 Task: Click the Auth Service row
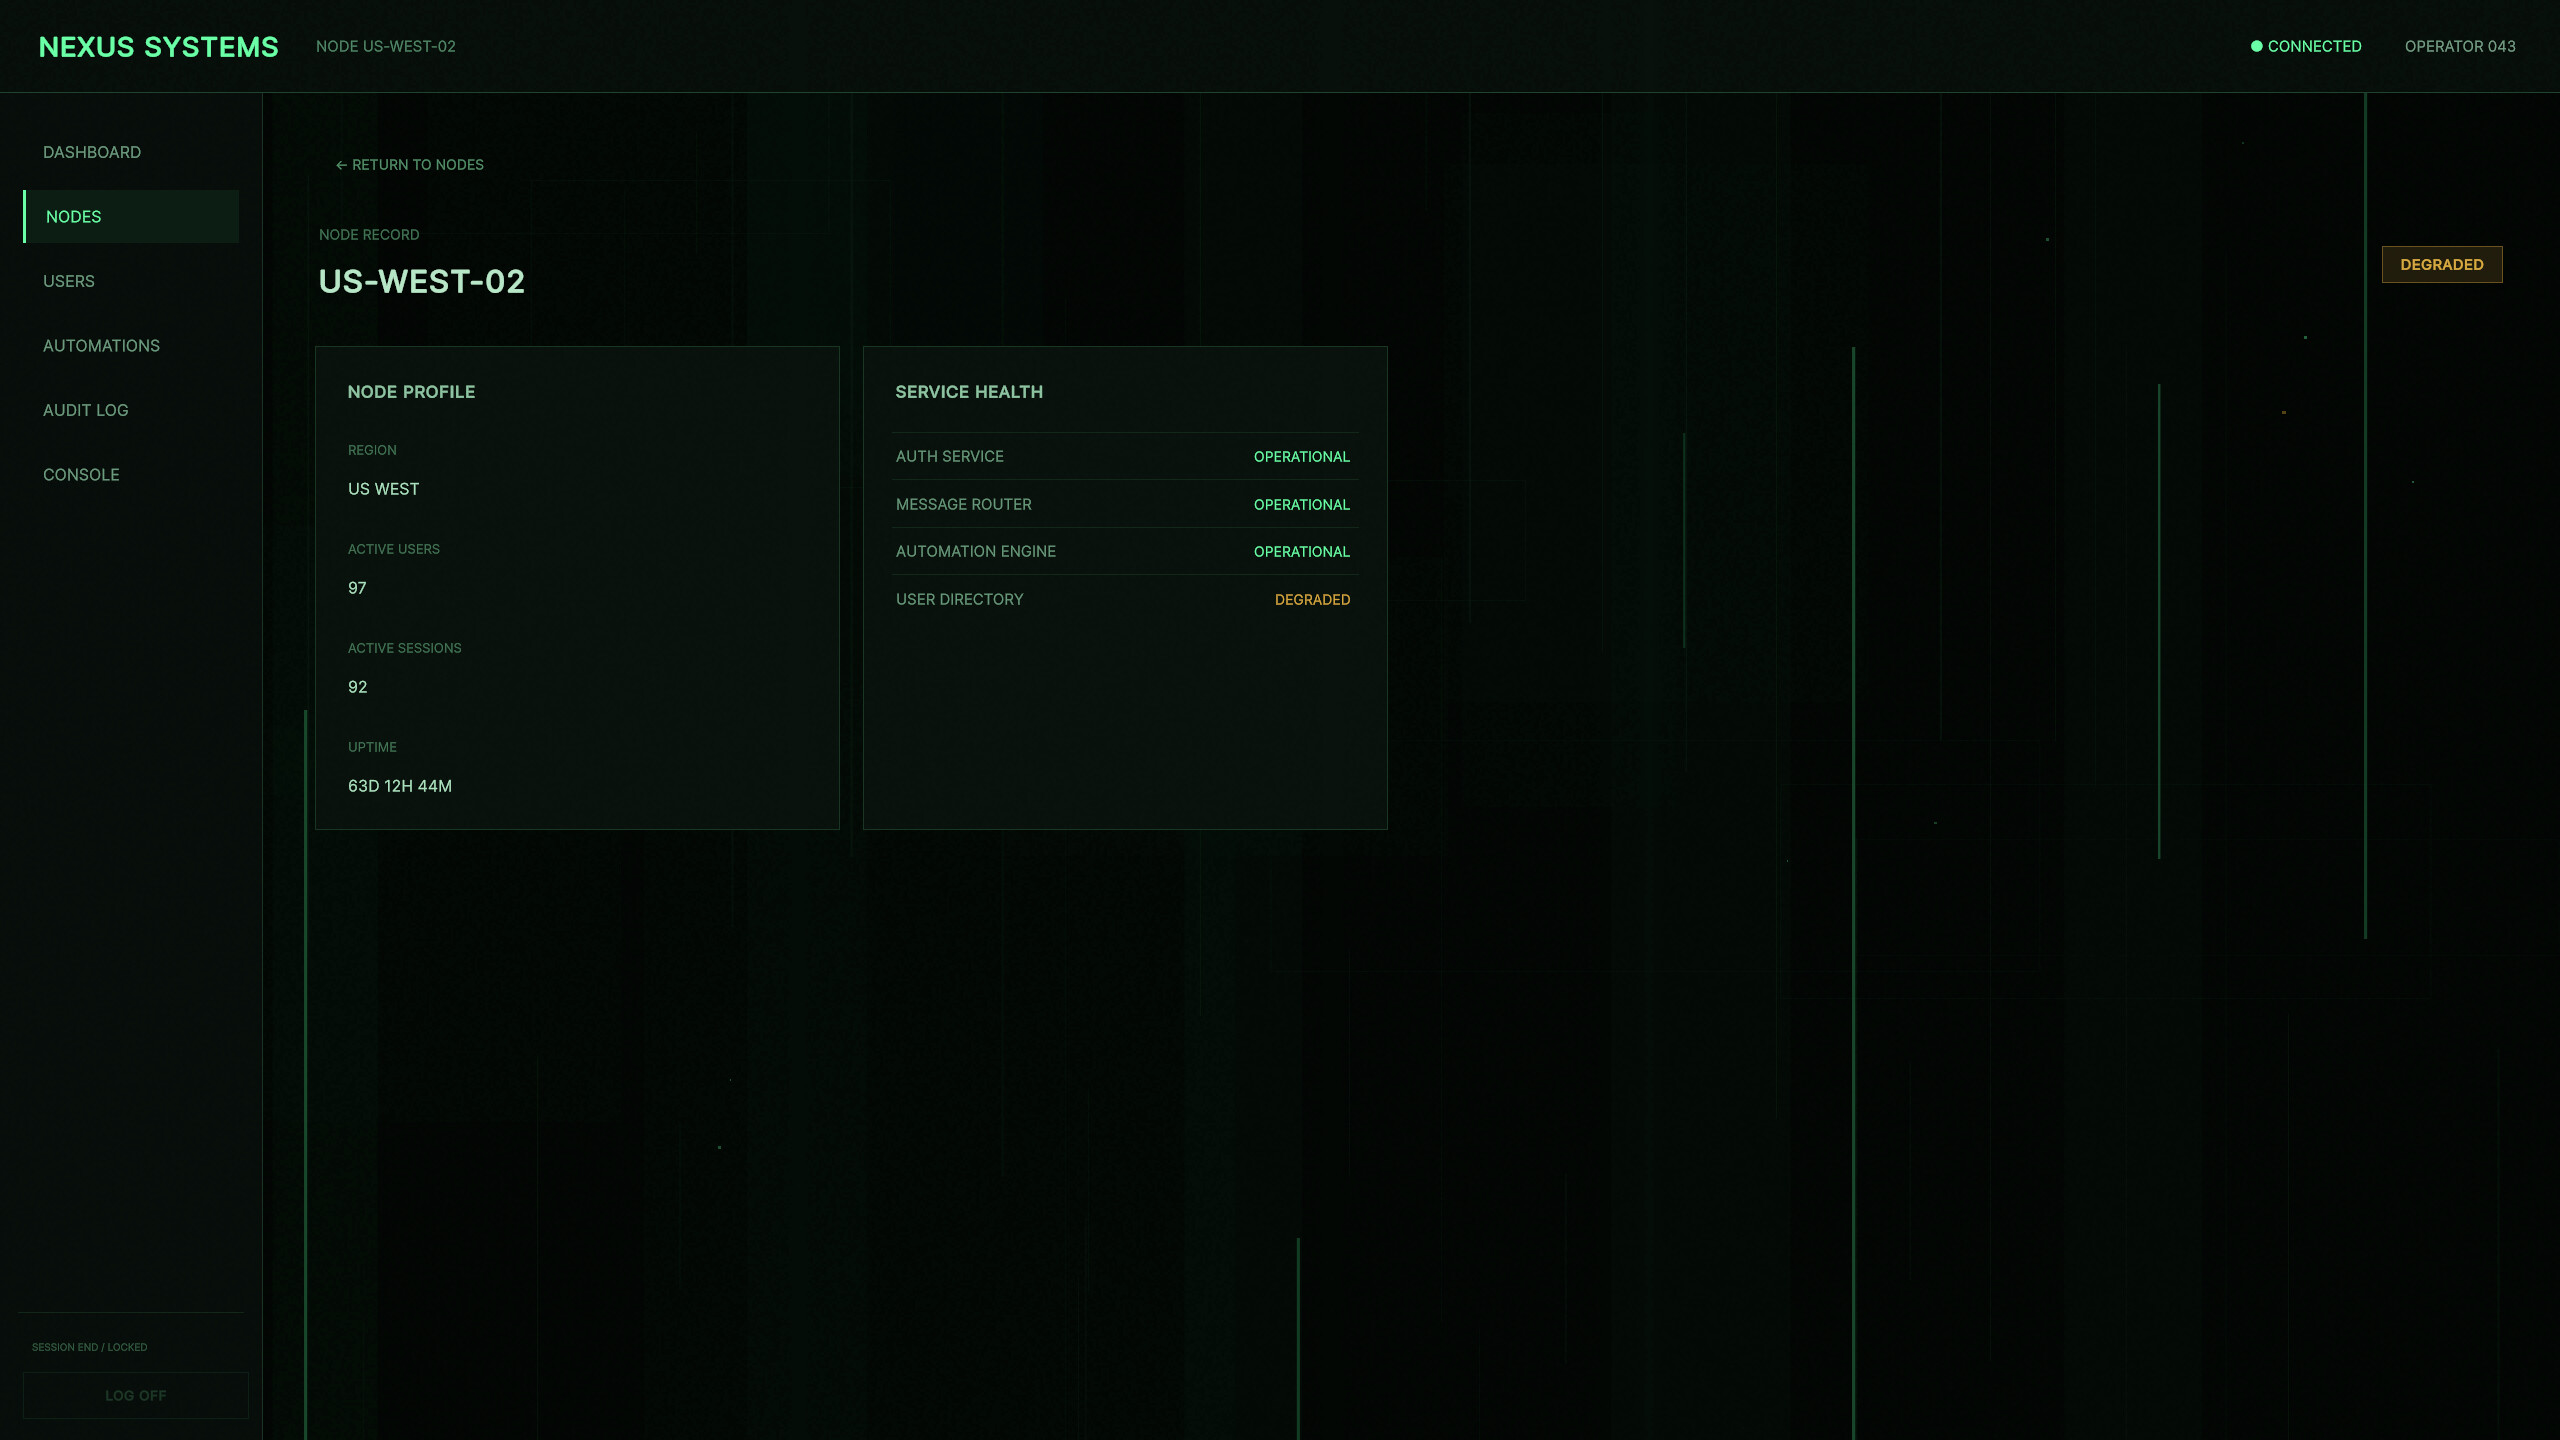click(1125, 456)
